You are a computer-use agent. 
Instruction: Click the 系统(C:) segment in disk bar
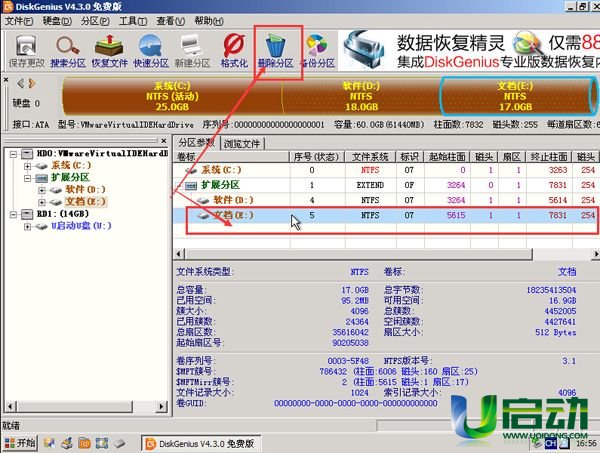pyautogui.click(x=172, y=96)
